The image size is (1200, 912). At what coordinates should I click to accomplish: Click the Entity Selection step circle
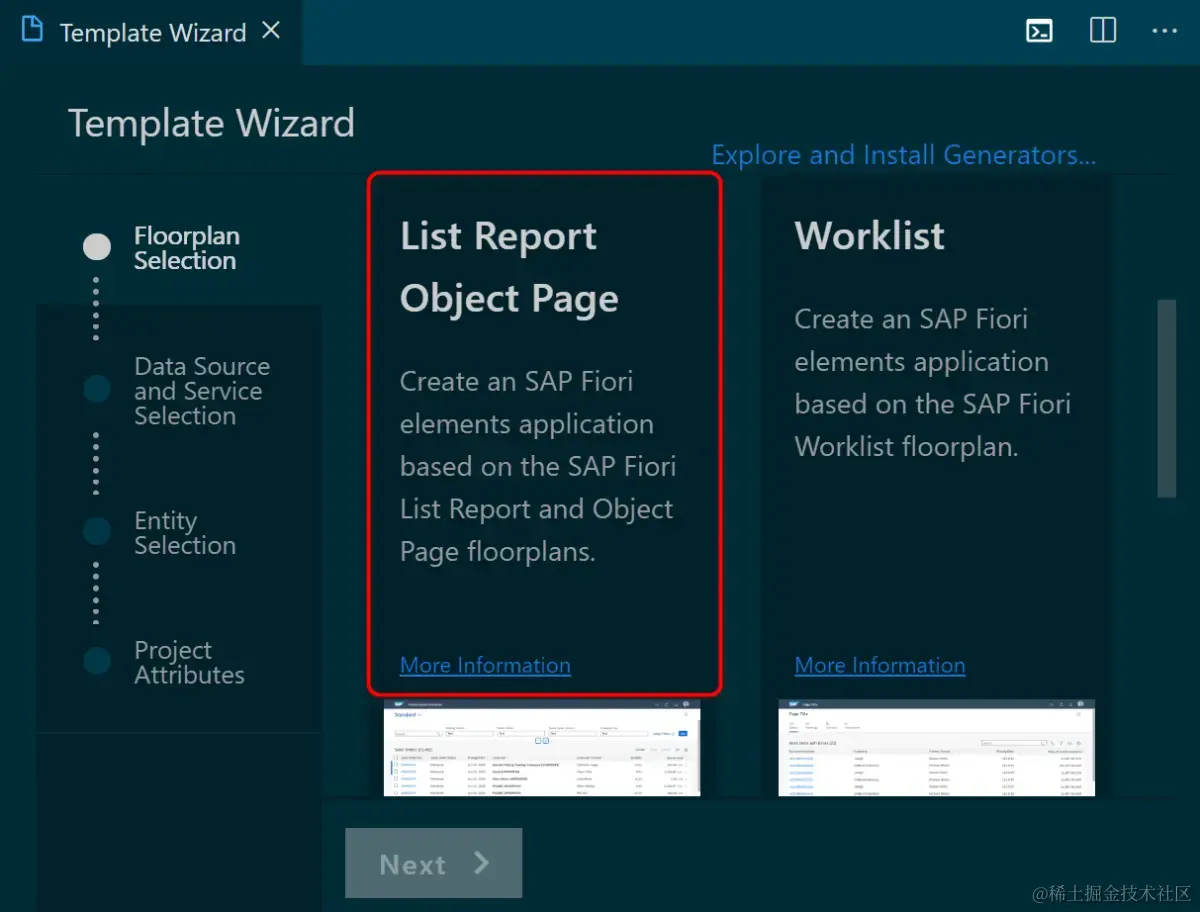tap(97, 531)
